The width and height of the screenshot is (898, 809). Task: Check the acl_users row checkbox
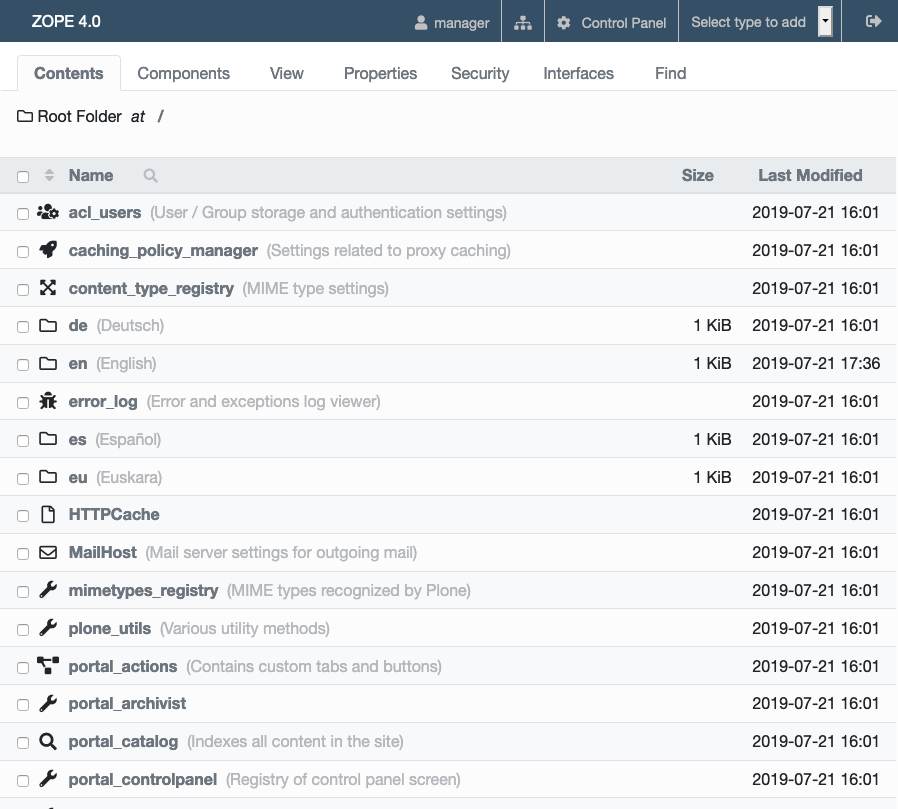pyautogui.click(x=23, y=214)
